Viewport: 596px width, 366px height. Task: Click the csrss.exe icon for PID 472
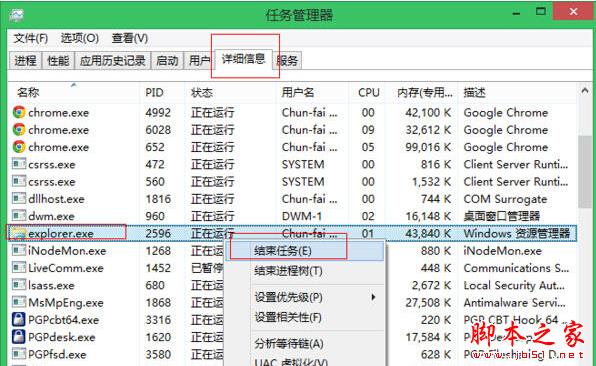pyautogui.click(x=19, y=164)
